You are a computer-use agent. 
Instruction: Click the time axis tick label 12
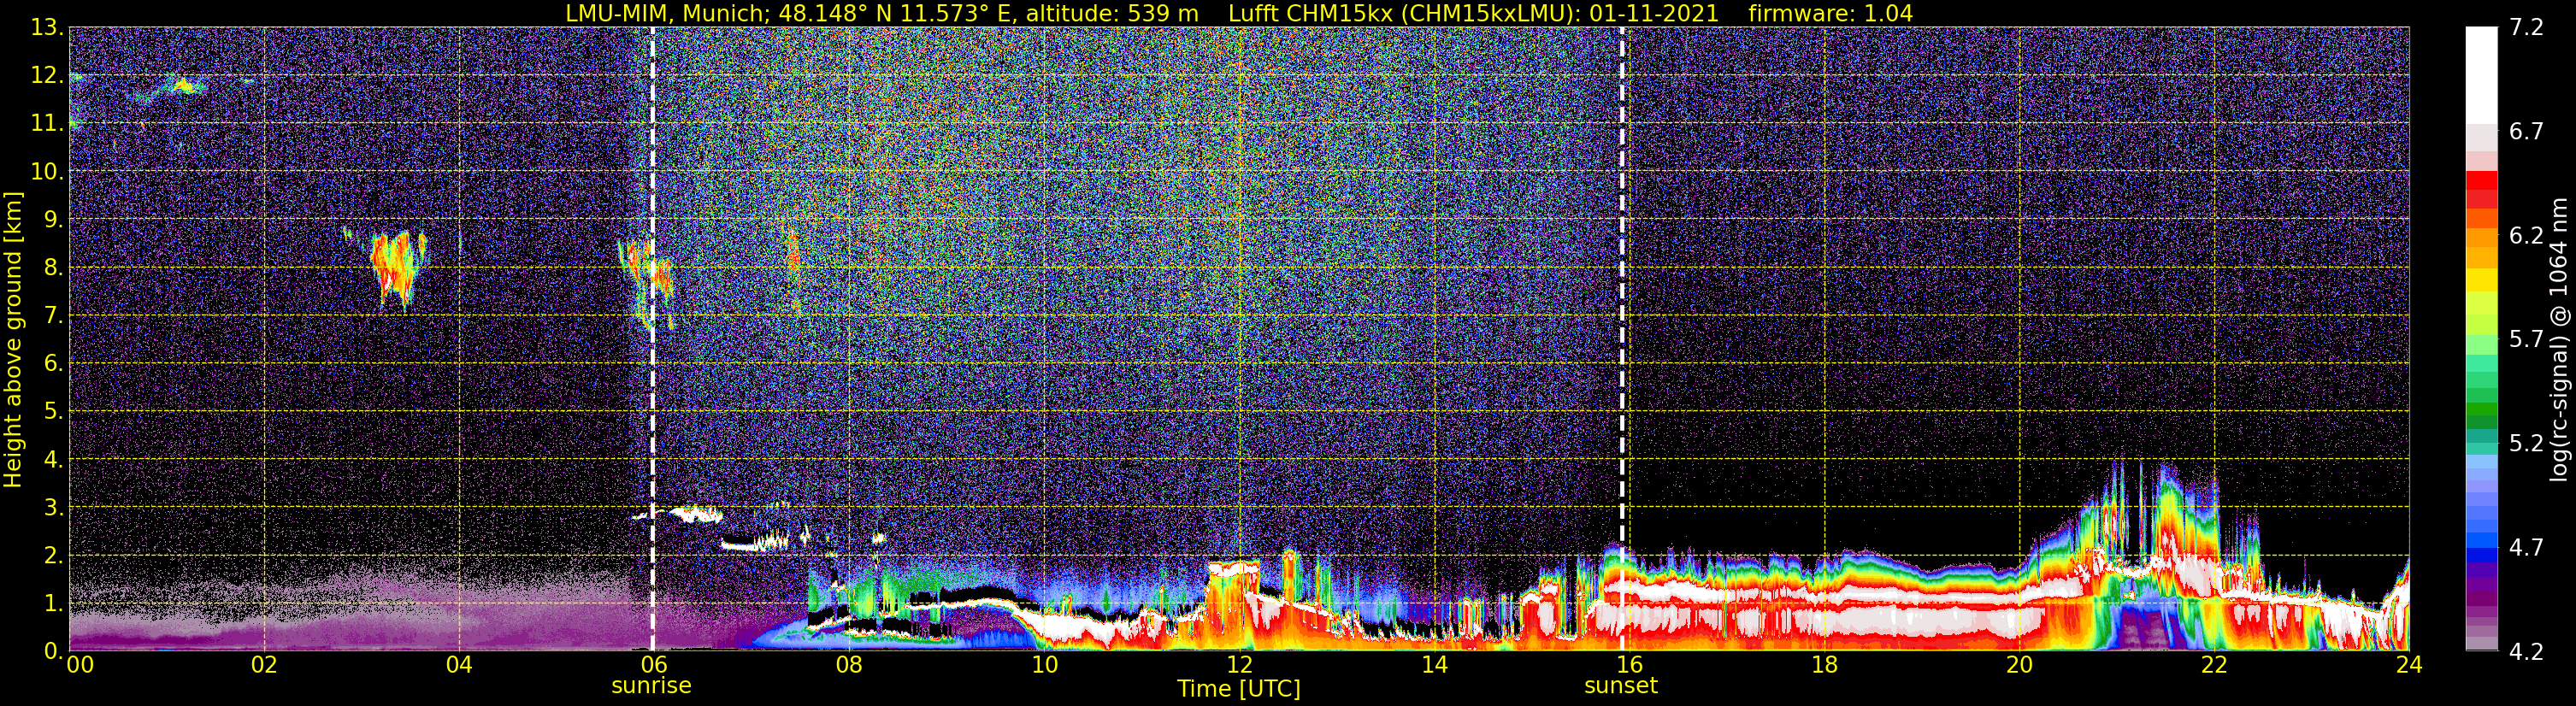(1239, 666)
